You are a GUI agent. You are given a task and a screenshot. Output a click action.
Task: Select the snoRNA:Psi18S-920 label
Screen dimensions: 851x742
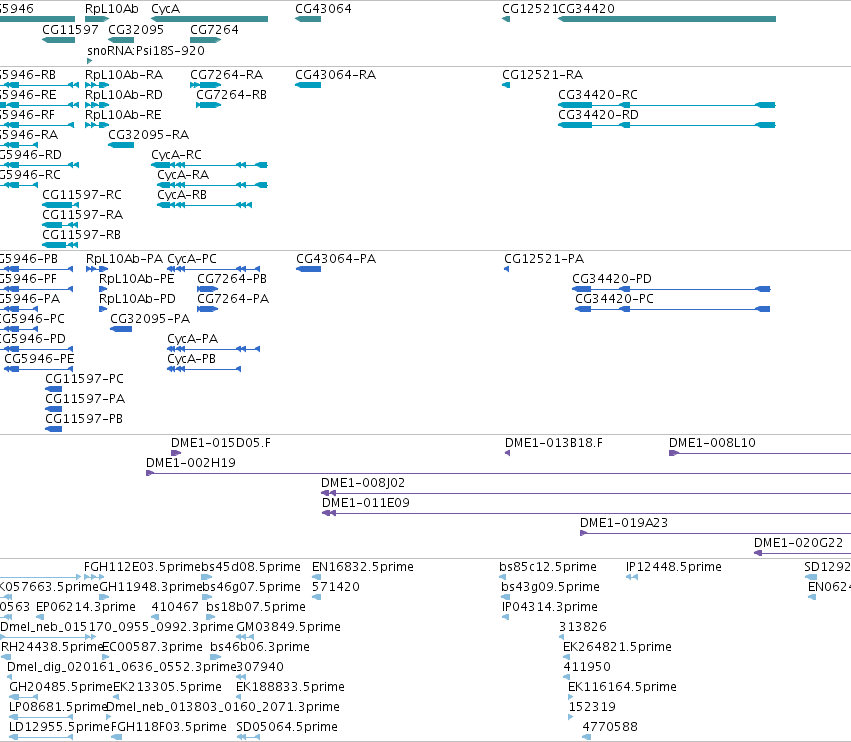click(146, 50)
